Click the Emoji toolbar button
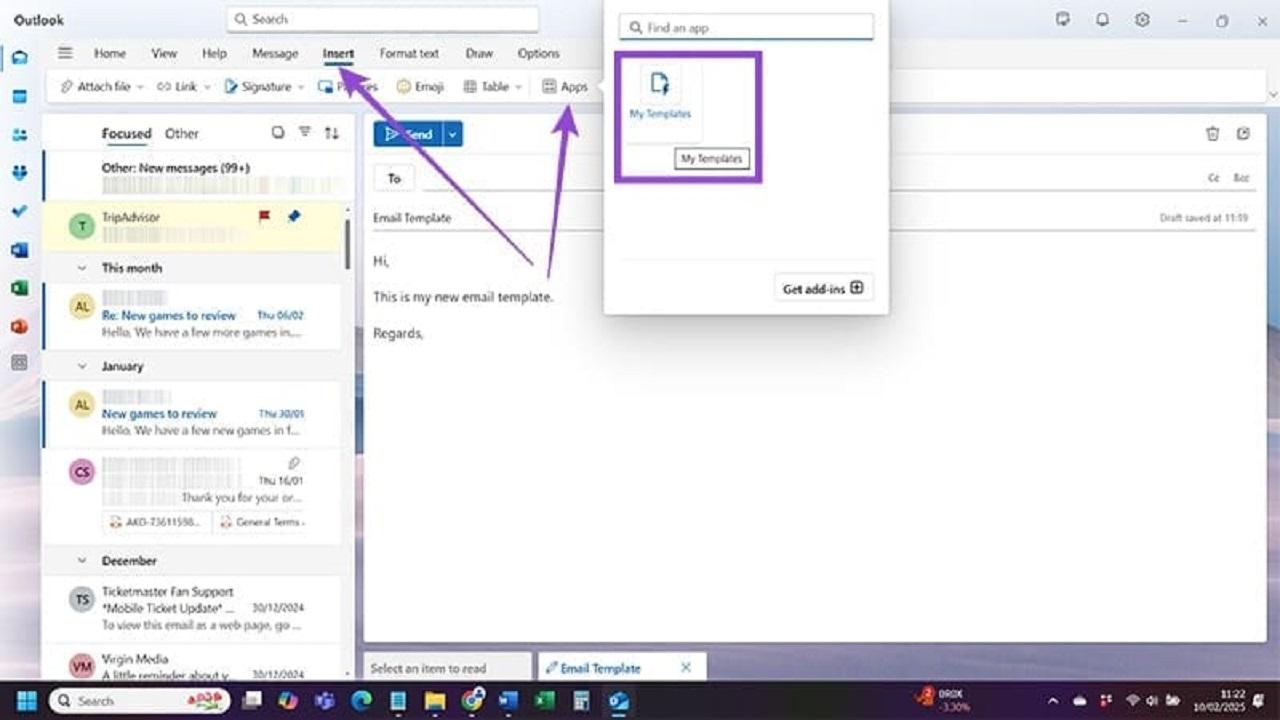The image size is (1280, 720). point(420,87)
